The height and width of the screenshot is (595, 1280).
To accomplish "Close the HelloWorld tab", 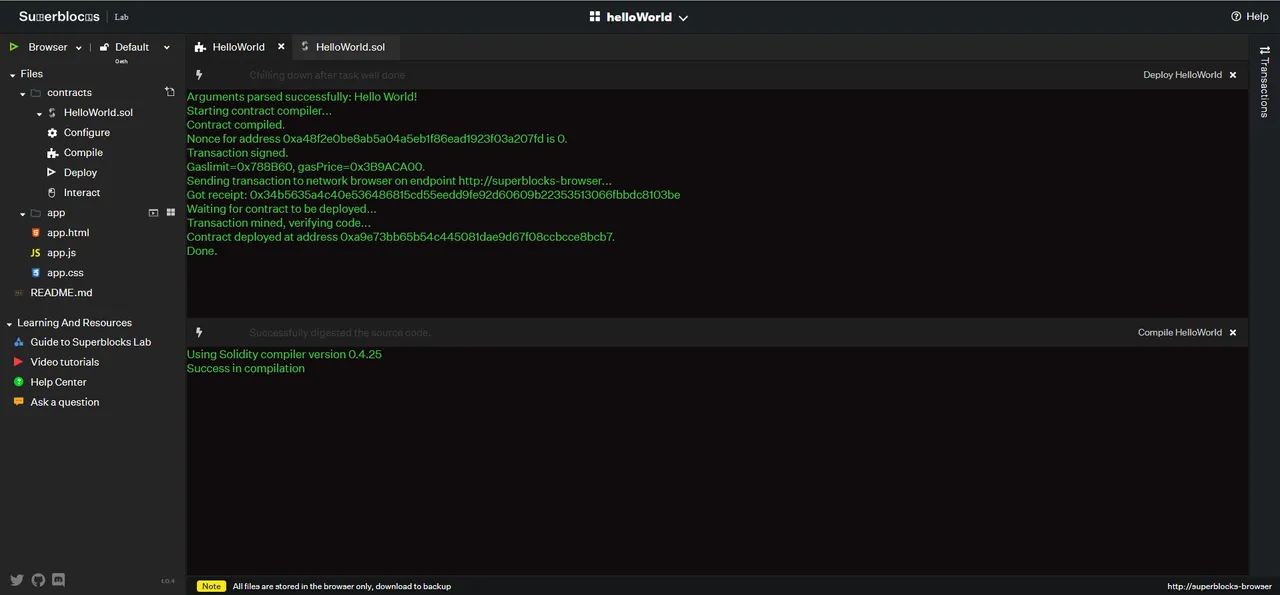I will [x=281, y=46].
